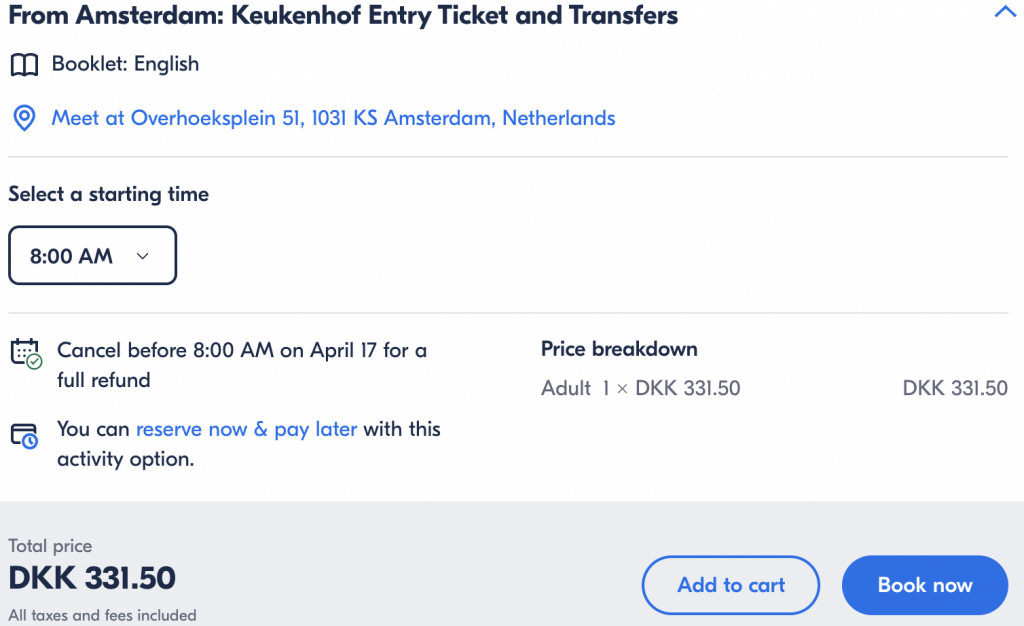The width and height of the screenshot is (1024, 626).
Task: Click the Booklet: English text
Action: point(125,64)
